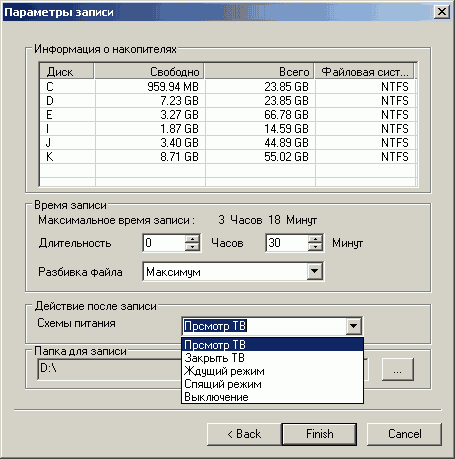455x459 pixels.
Task: Go to previous step with '< Back'
Action: (x=244, y=434)
